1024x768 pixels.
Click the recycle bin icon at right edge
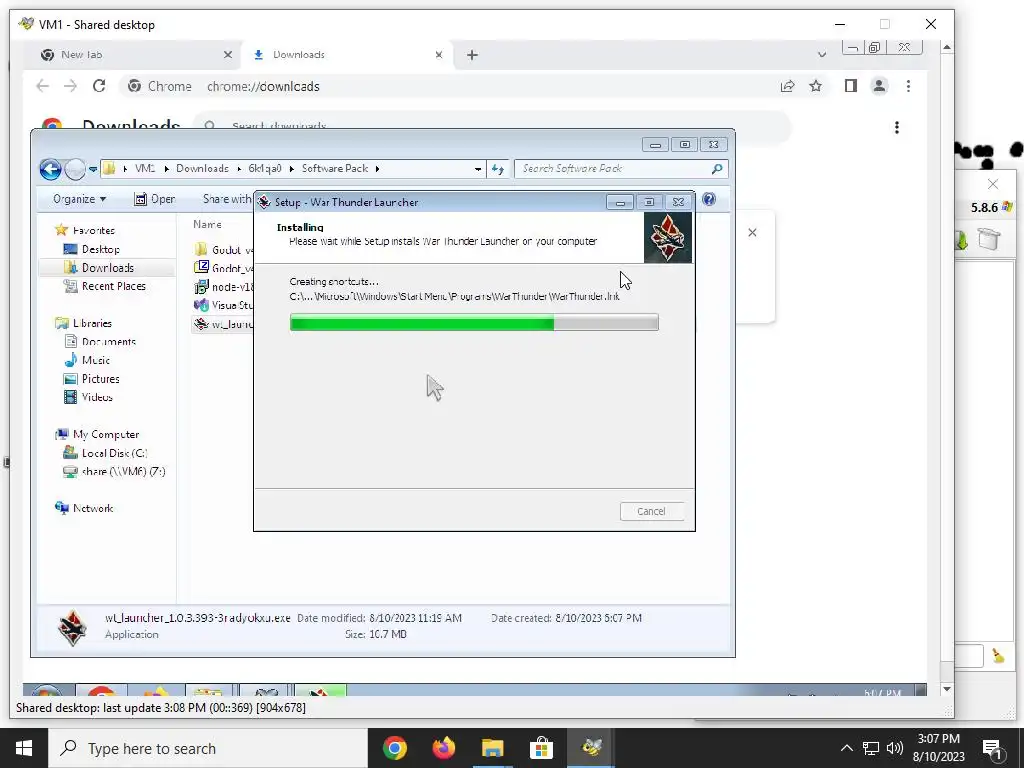tap(989, 239)
